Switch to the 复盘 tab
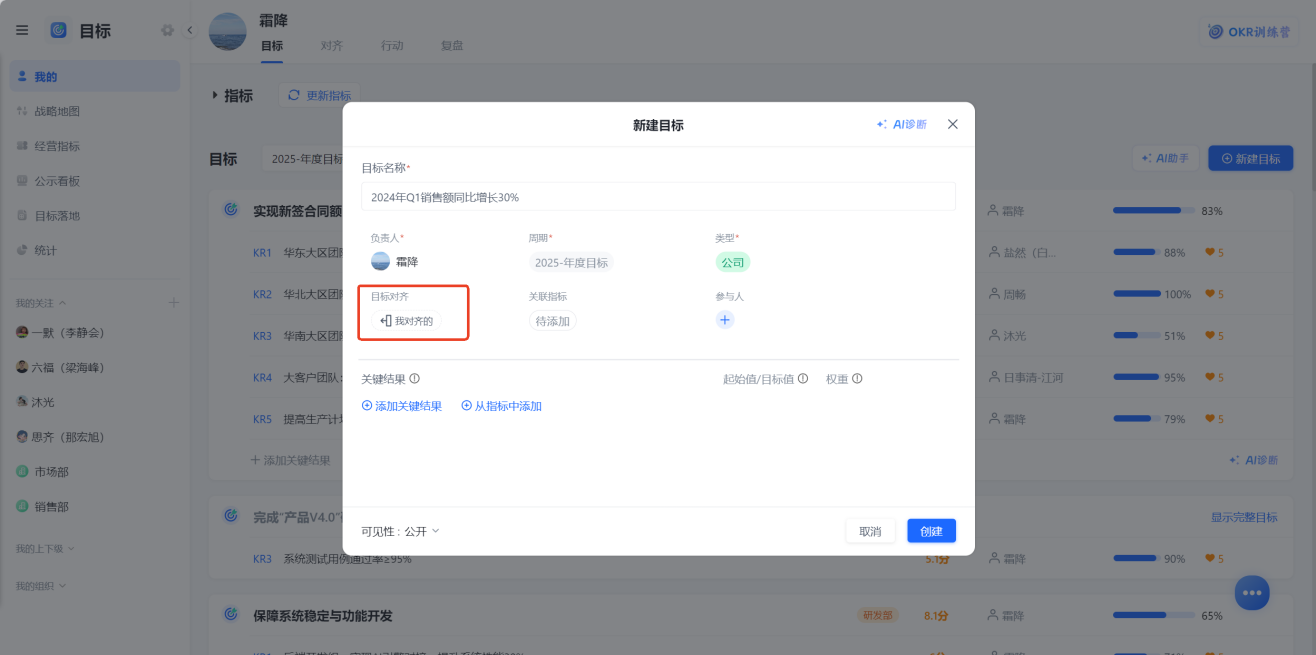 452,46
